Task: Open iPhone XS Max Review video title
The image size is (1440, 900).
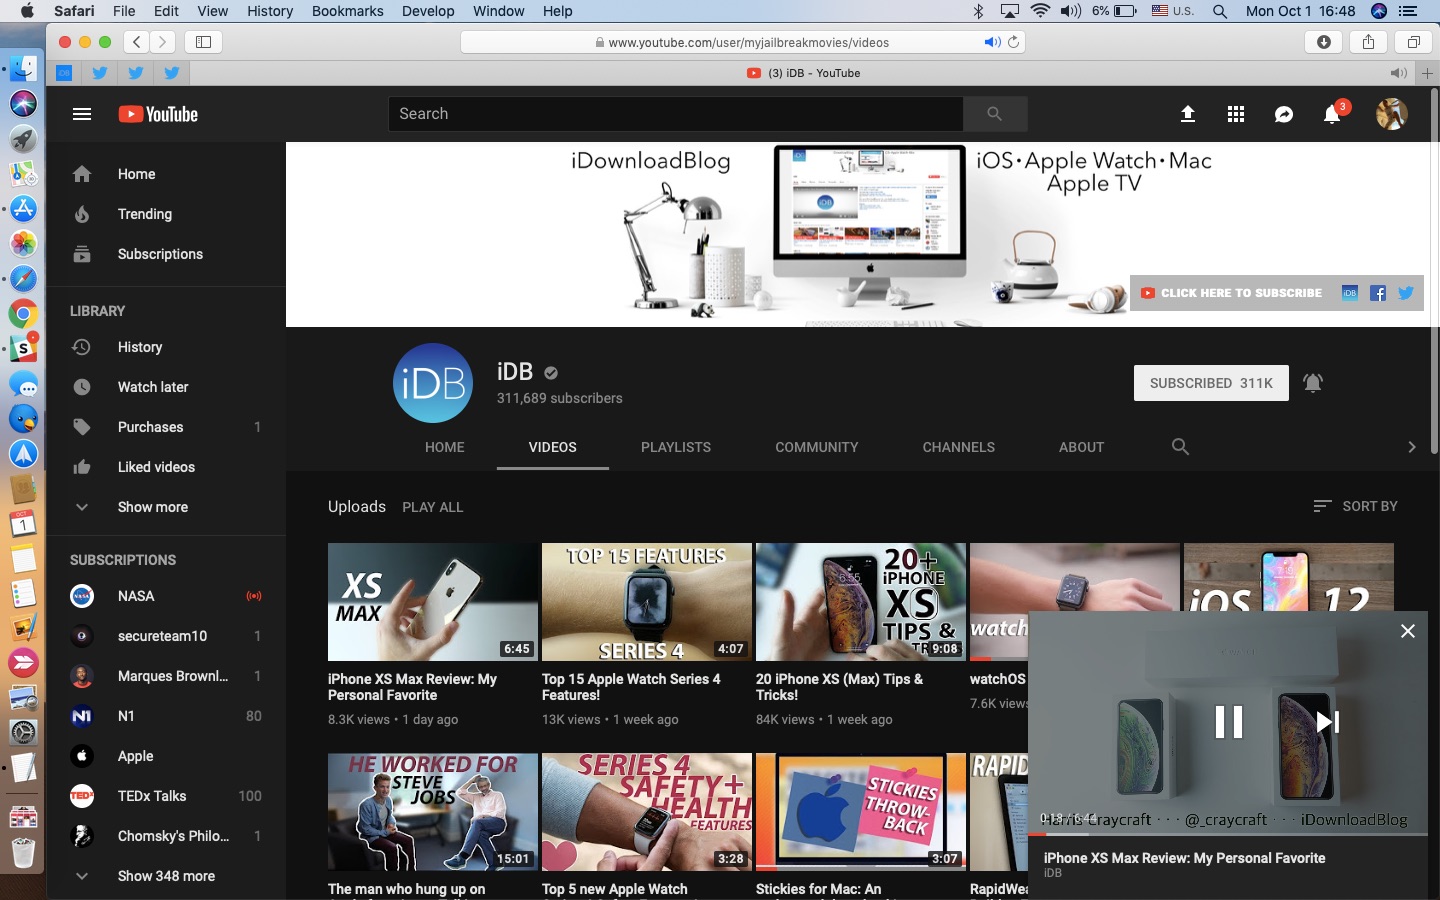Action: (412, 687)
